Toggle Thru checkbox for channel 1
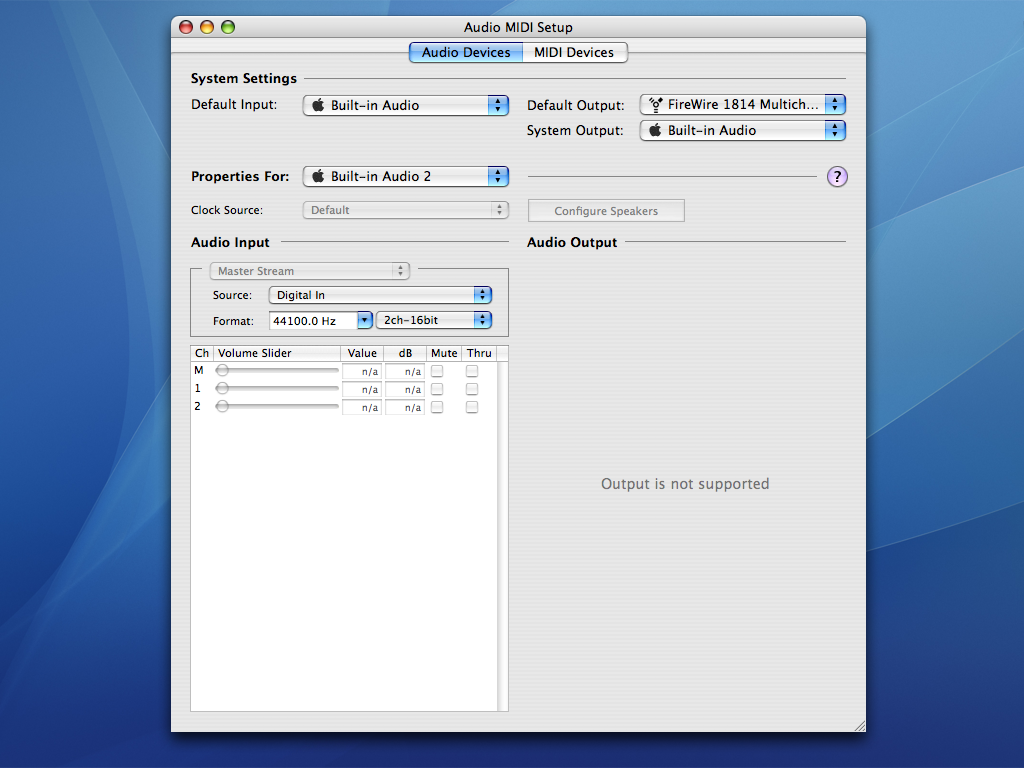The image size is (1024, 768). tap(472, 389)
